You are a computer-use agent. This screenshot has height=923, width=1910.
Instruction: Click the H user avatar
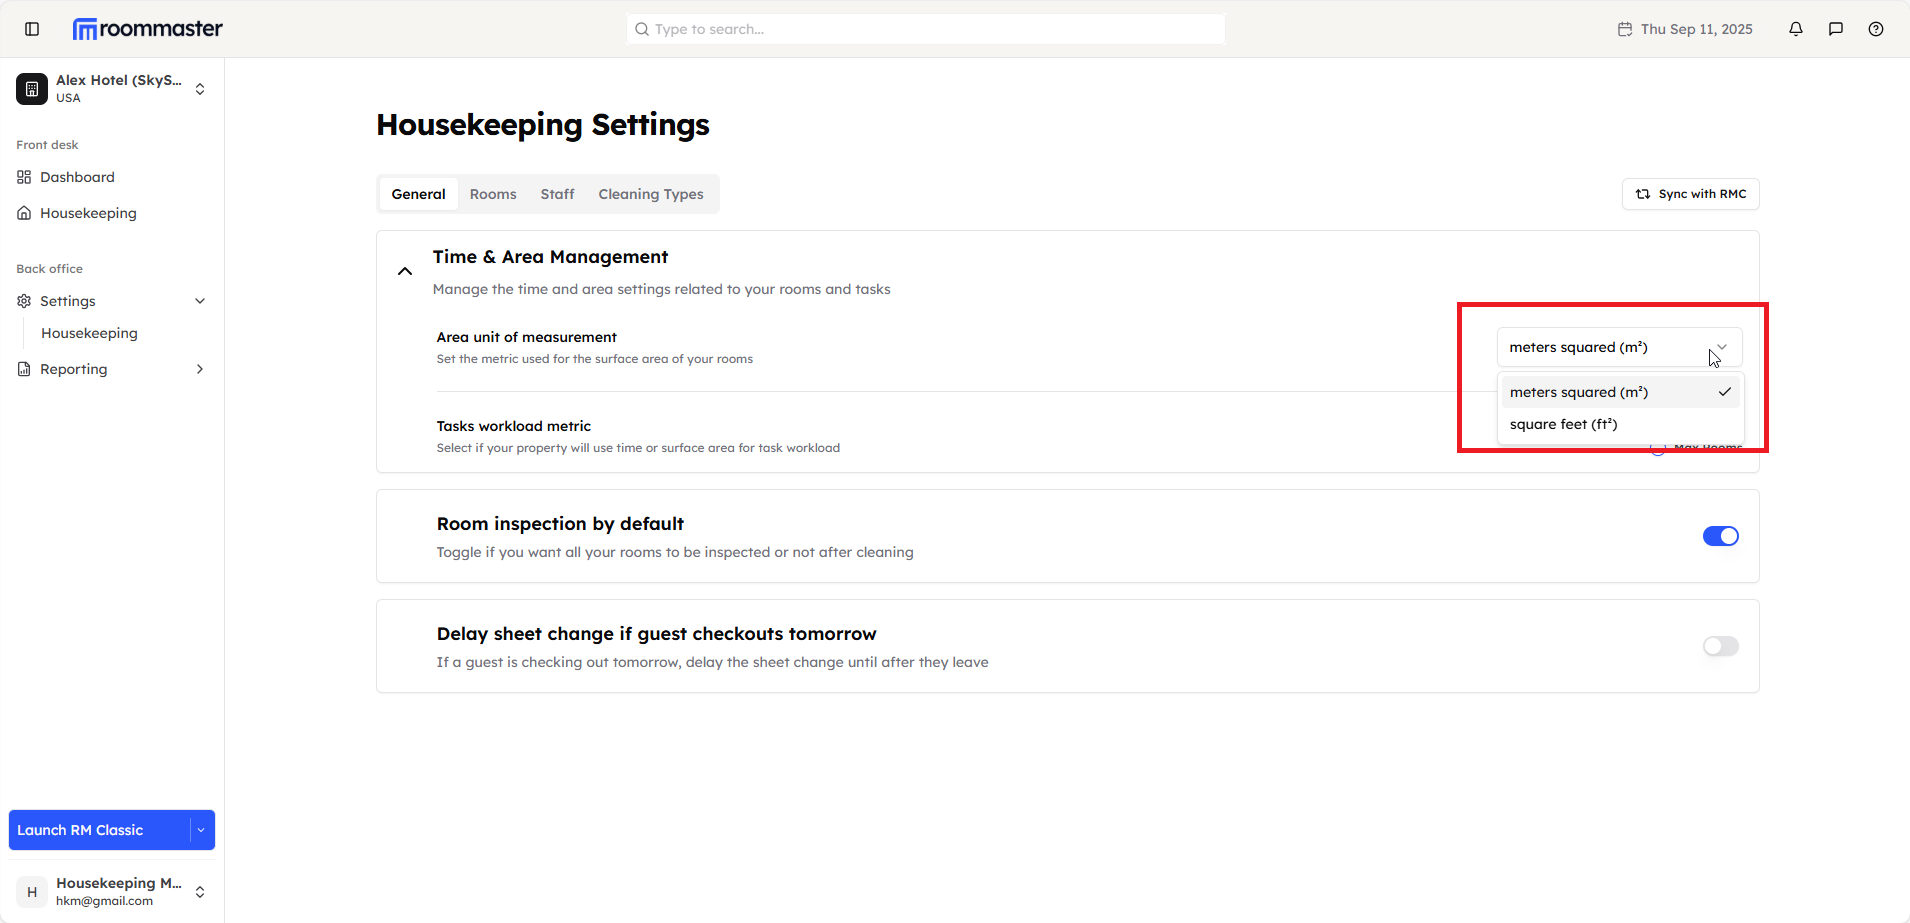point(32,892)
